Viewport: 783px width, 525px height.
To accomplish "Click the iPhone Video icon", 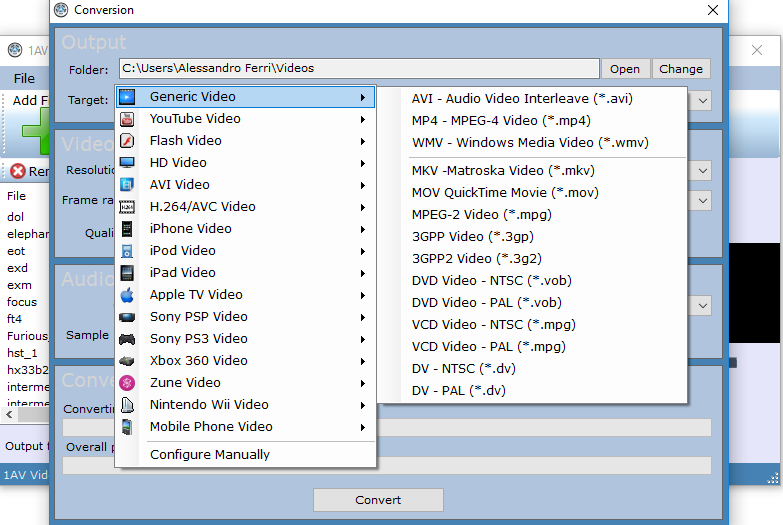I will (x=127, y=229).
